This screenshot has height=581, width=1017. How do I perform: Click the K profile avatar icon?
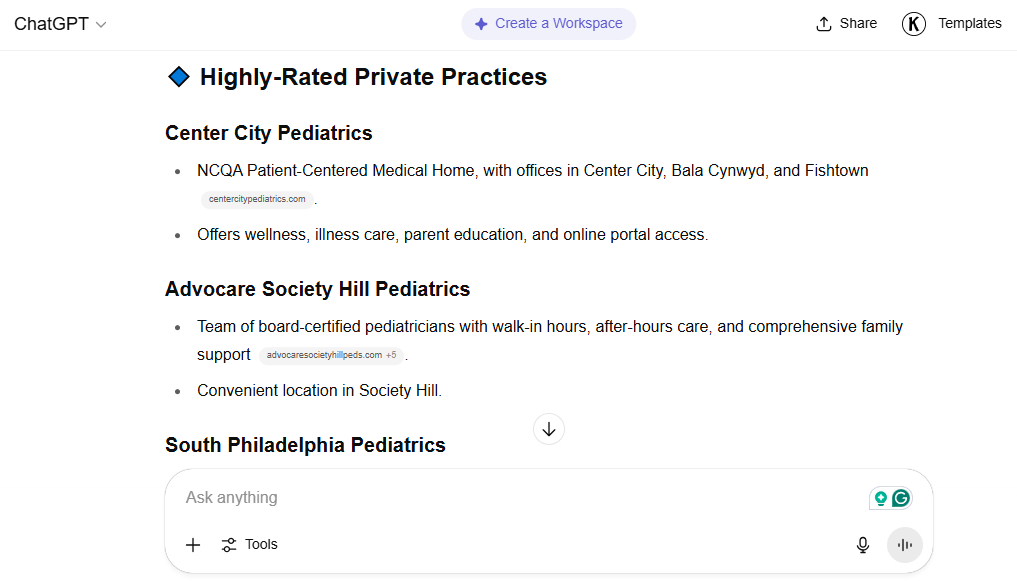click(x=913, y=24)
